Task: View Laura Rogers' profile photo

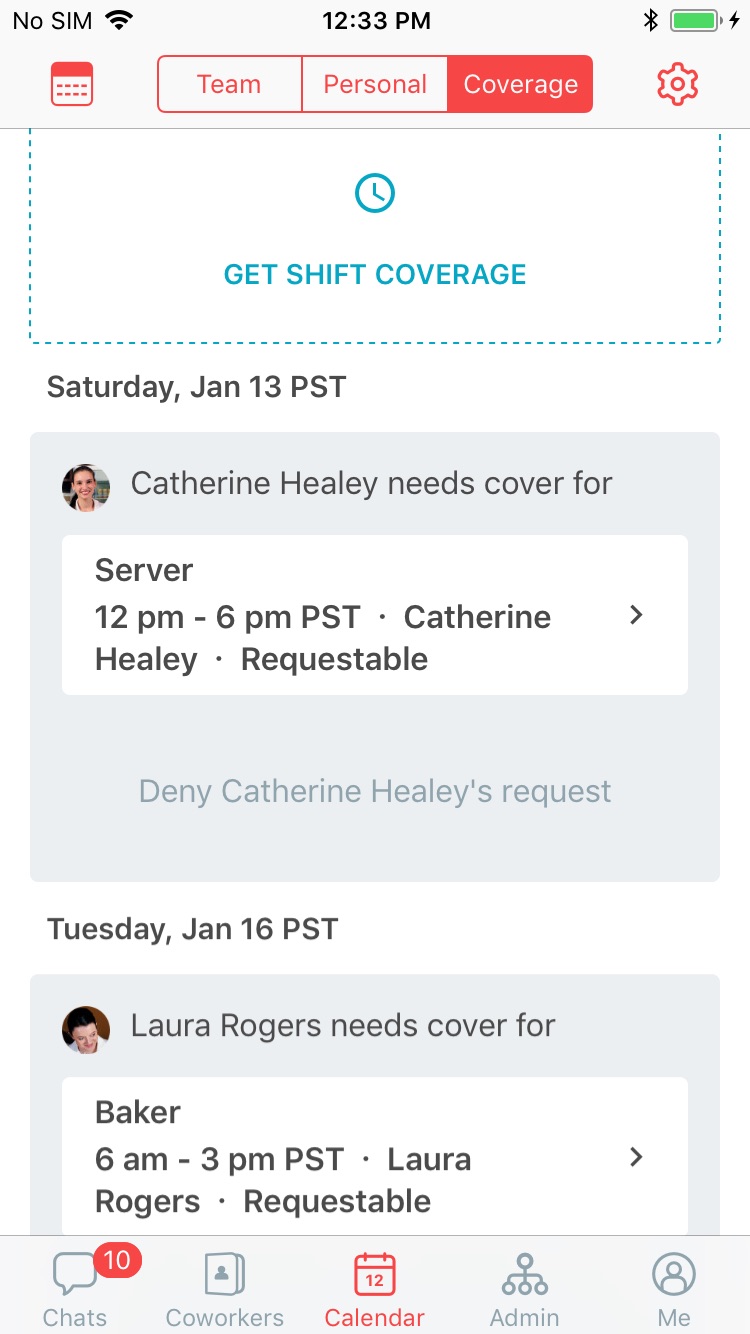Action: coord(86,1029)
